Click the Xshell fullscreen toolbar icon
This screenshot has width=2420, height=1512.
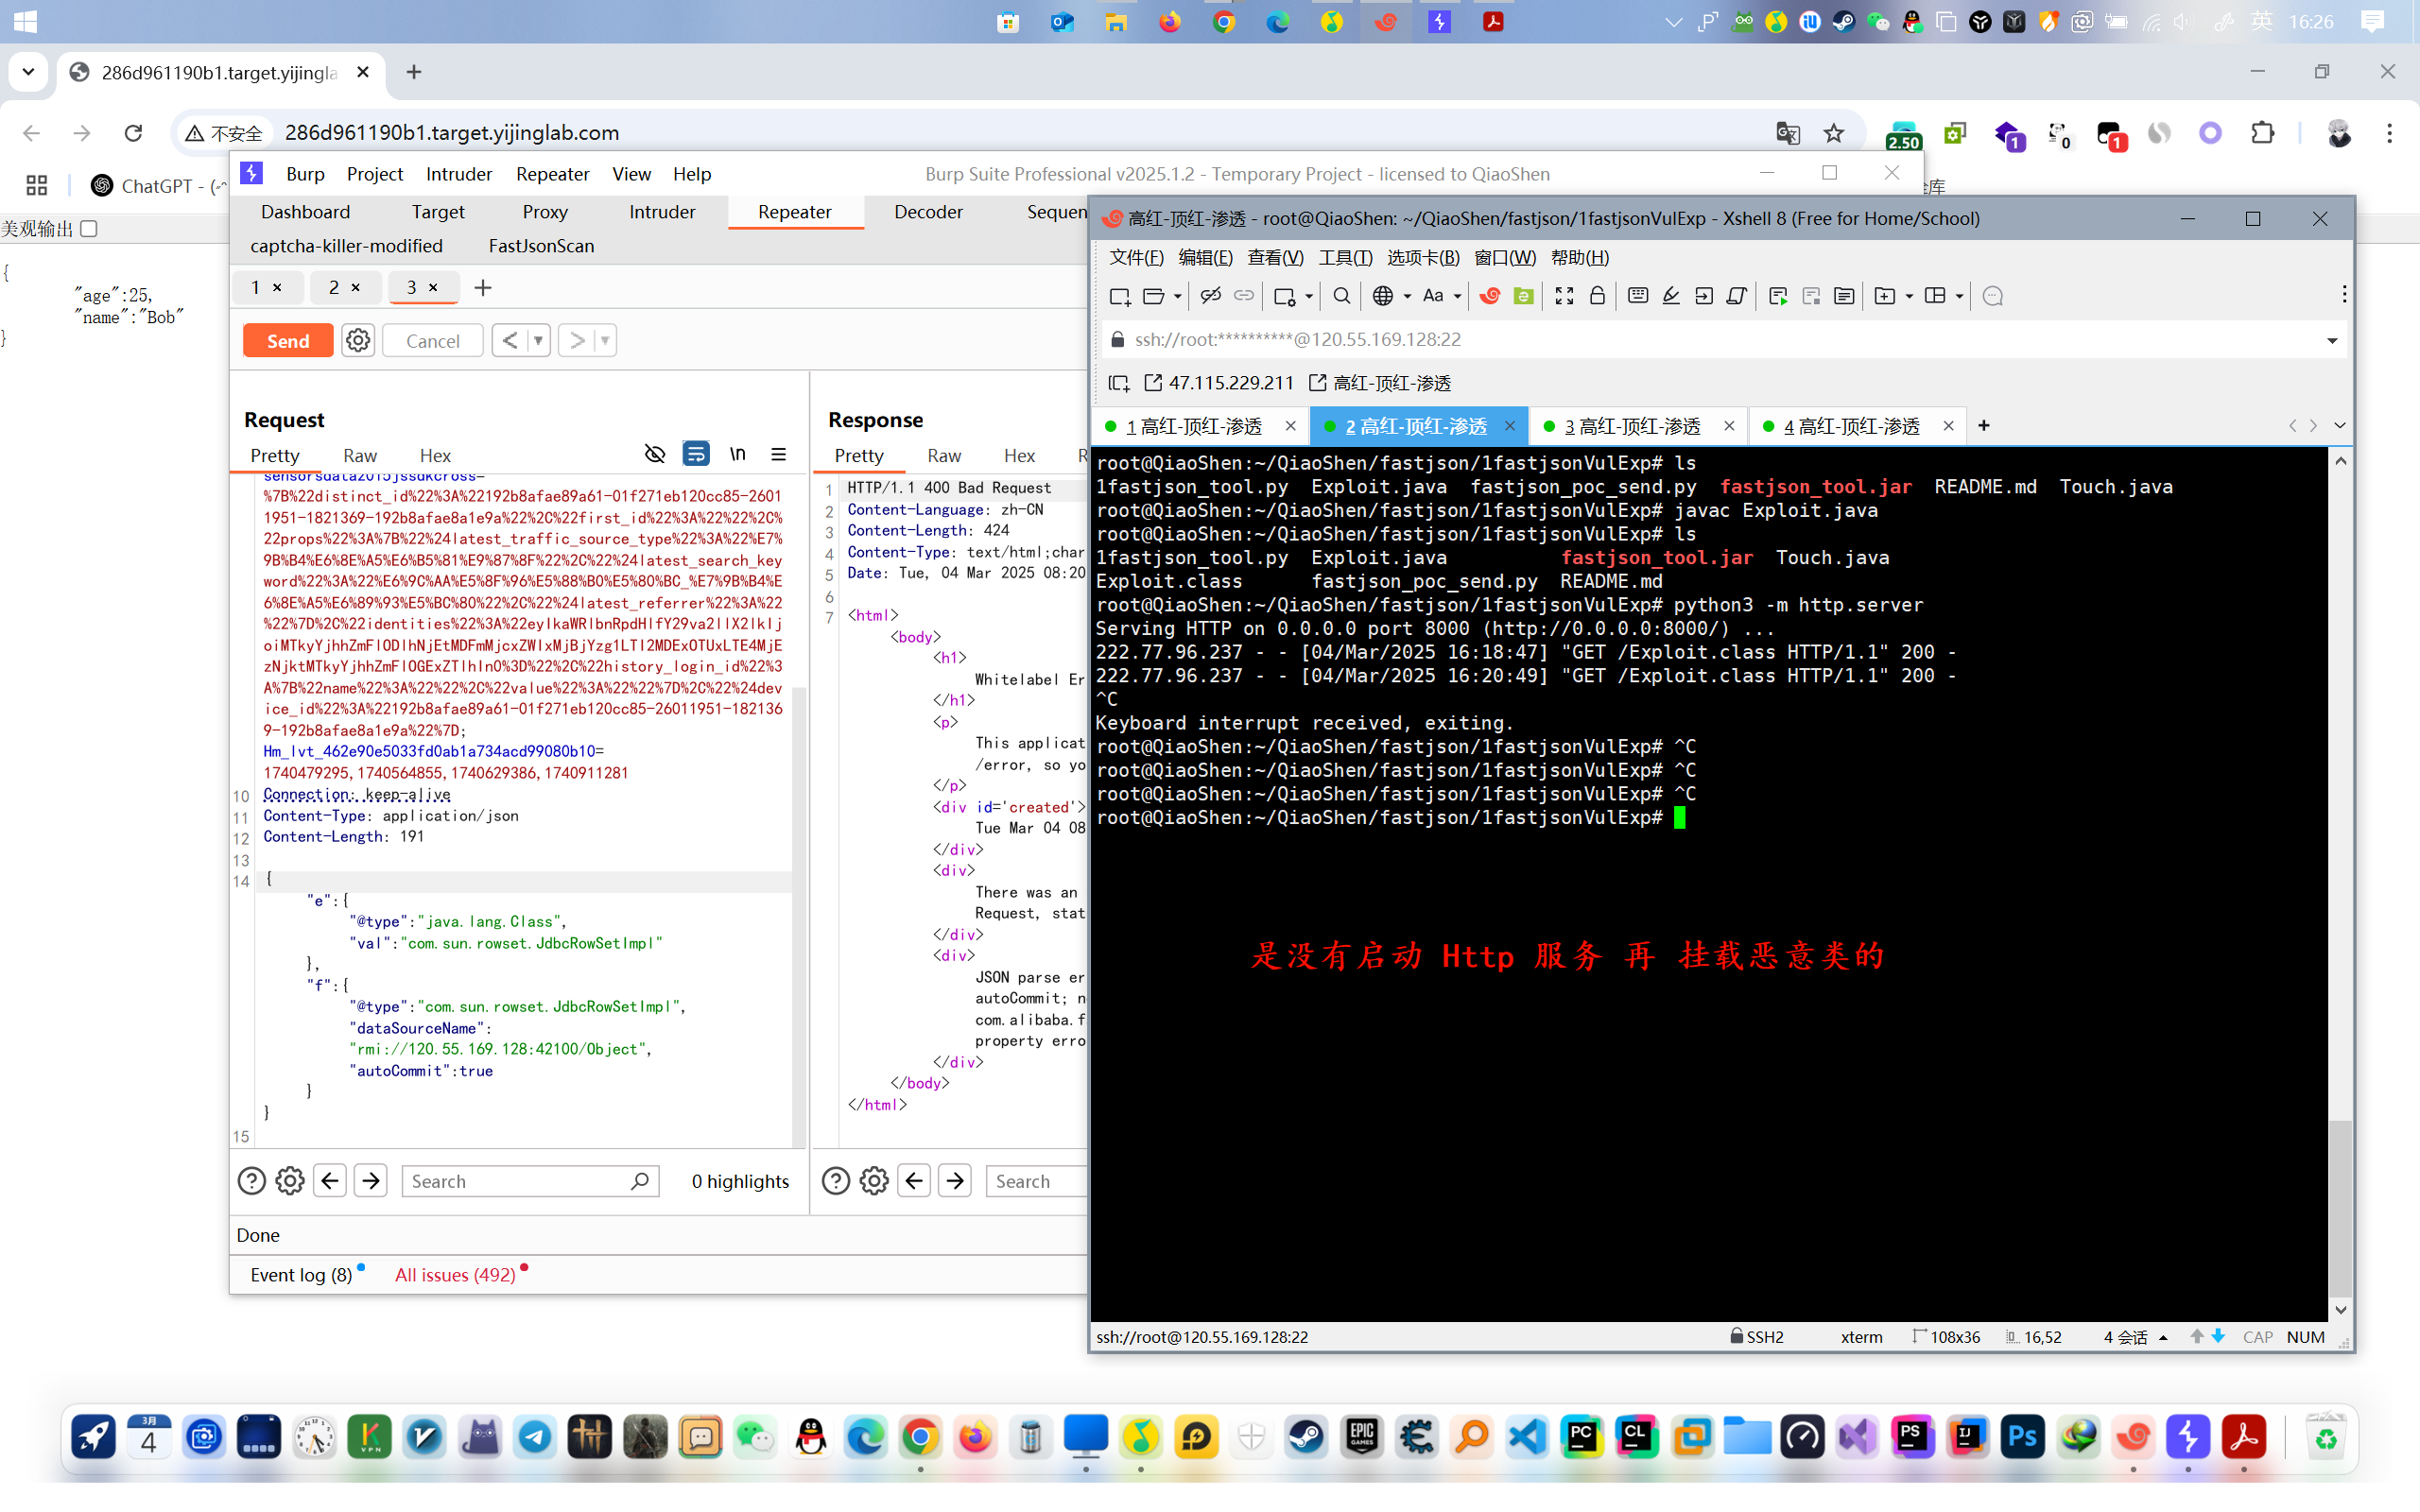pyautogui.click(x=1564, y=296)
